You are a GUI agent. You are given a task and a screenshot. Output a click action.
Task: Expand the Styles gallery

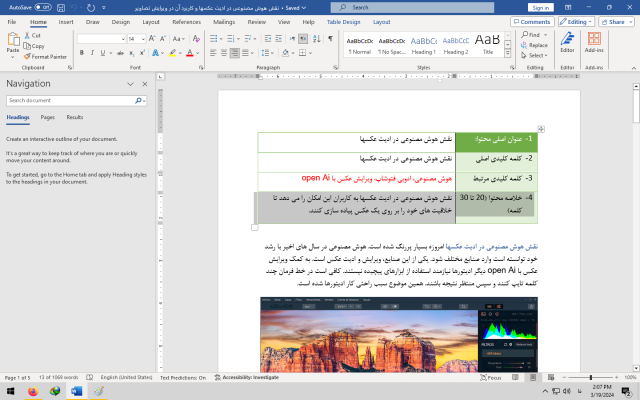(x=508, y=54)
